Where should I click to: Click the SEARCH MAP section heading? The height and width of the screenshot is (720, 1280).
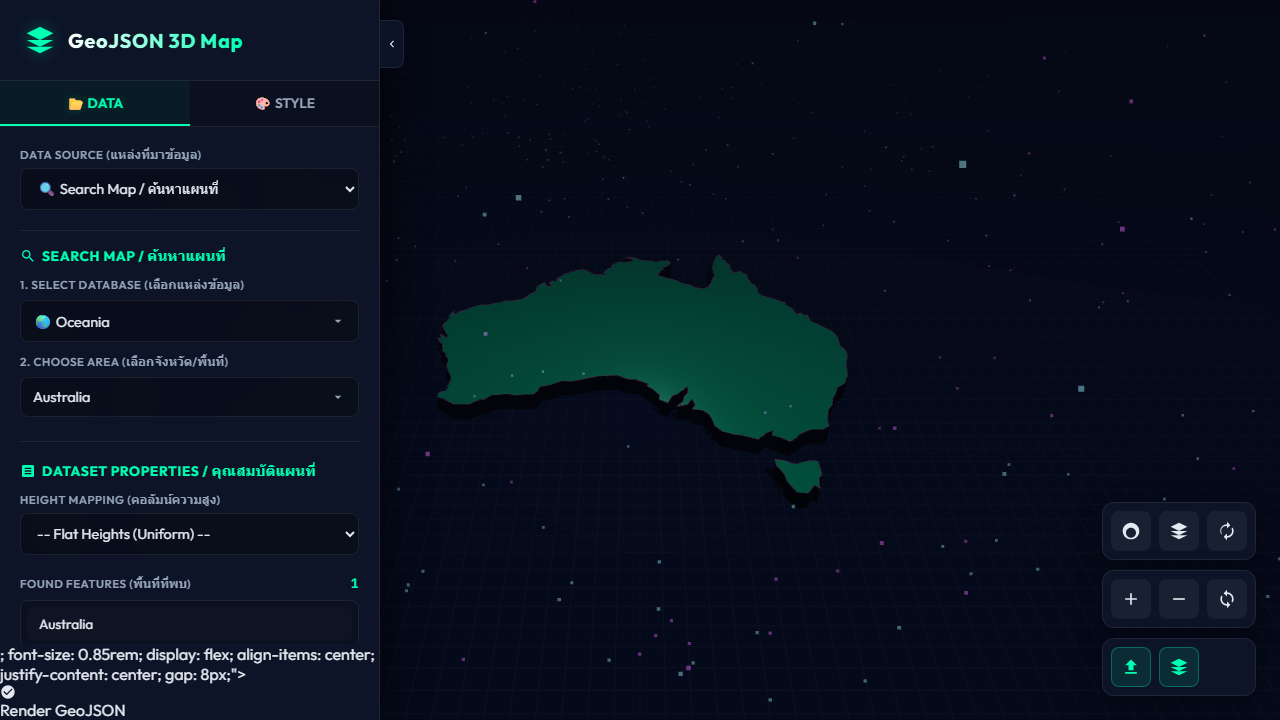[133, 256]
